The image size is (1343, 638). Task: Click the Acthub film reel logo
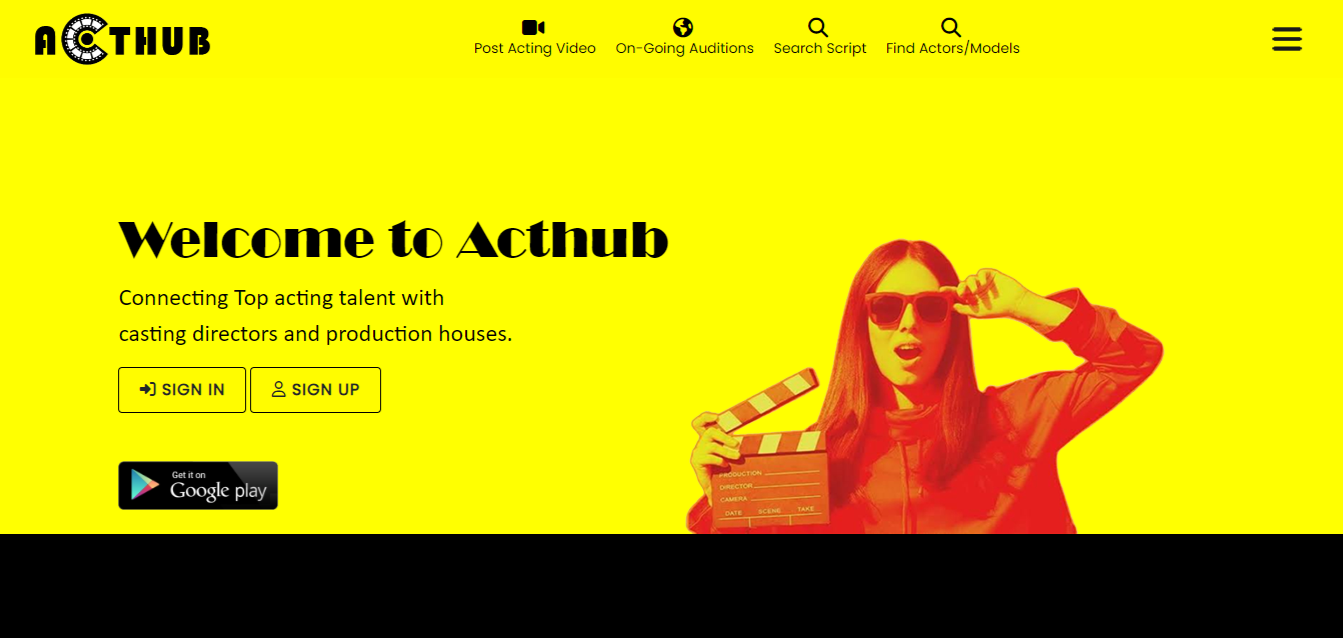(122, 40)
